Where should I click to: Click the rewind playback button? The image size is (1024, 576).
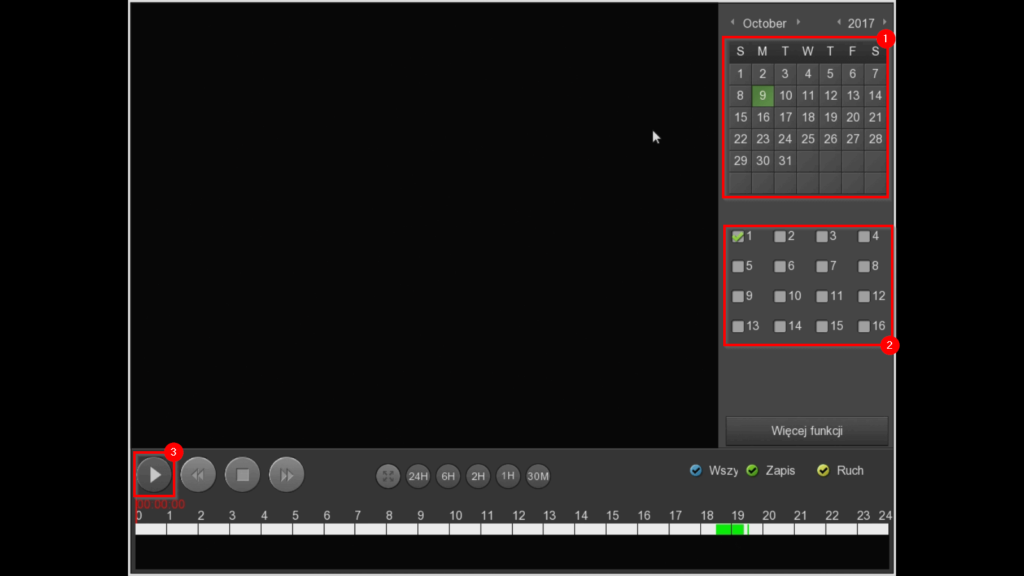197,475
